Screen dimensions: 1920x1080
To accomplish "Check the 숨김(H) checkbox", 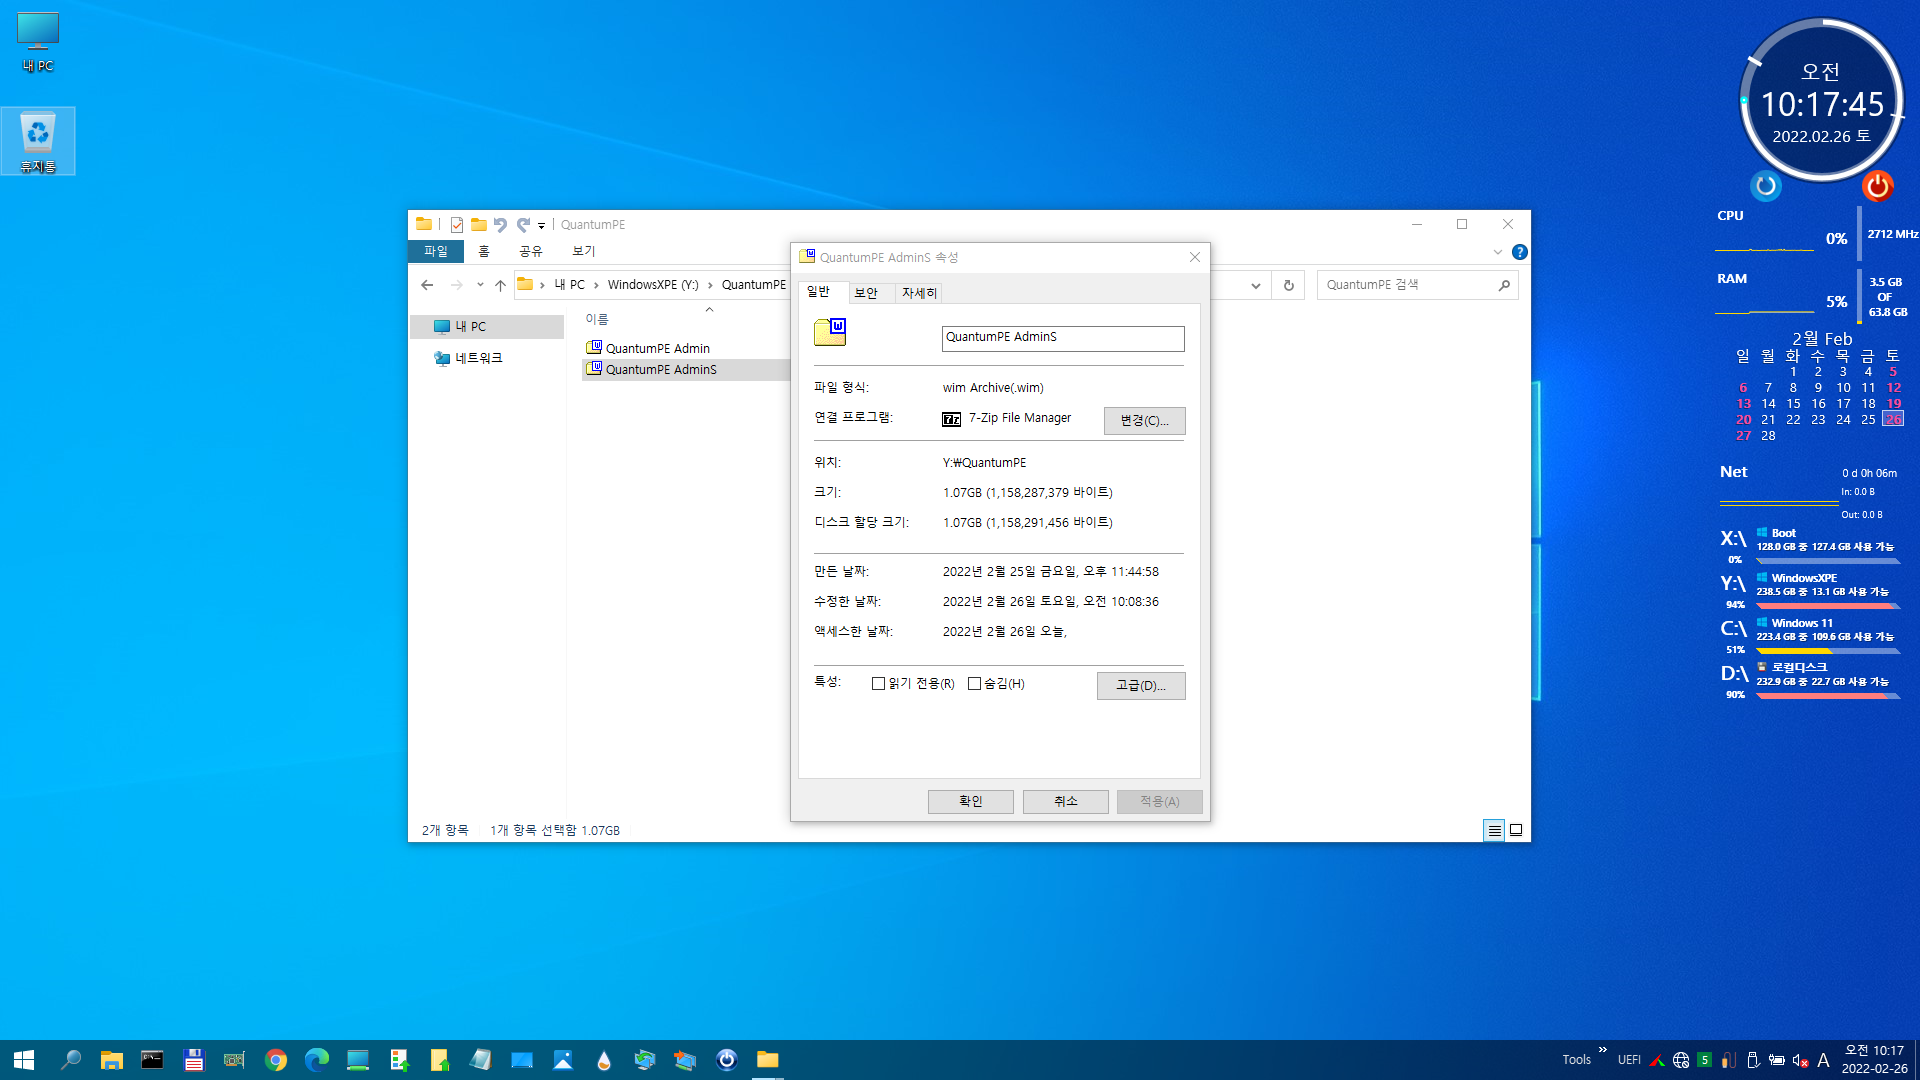I will tap(974, 684).
